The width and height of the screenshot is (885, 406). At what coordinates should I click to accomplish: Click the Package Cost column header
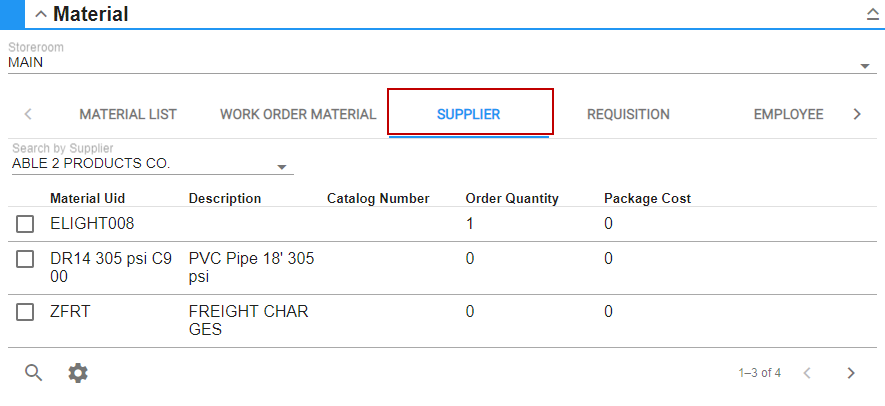[647, 198]
